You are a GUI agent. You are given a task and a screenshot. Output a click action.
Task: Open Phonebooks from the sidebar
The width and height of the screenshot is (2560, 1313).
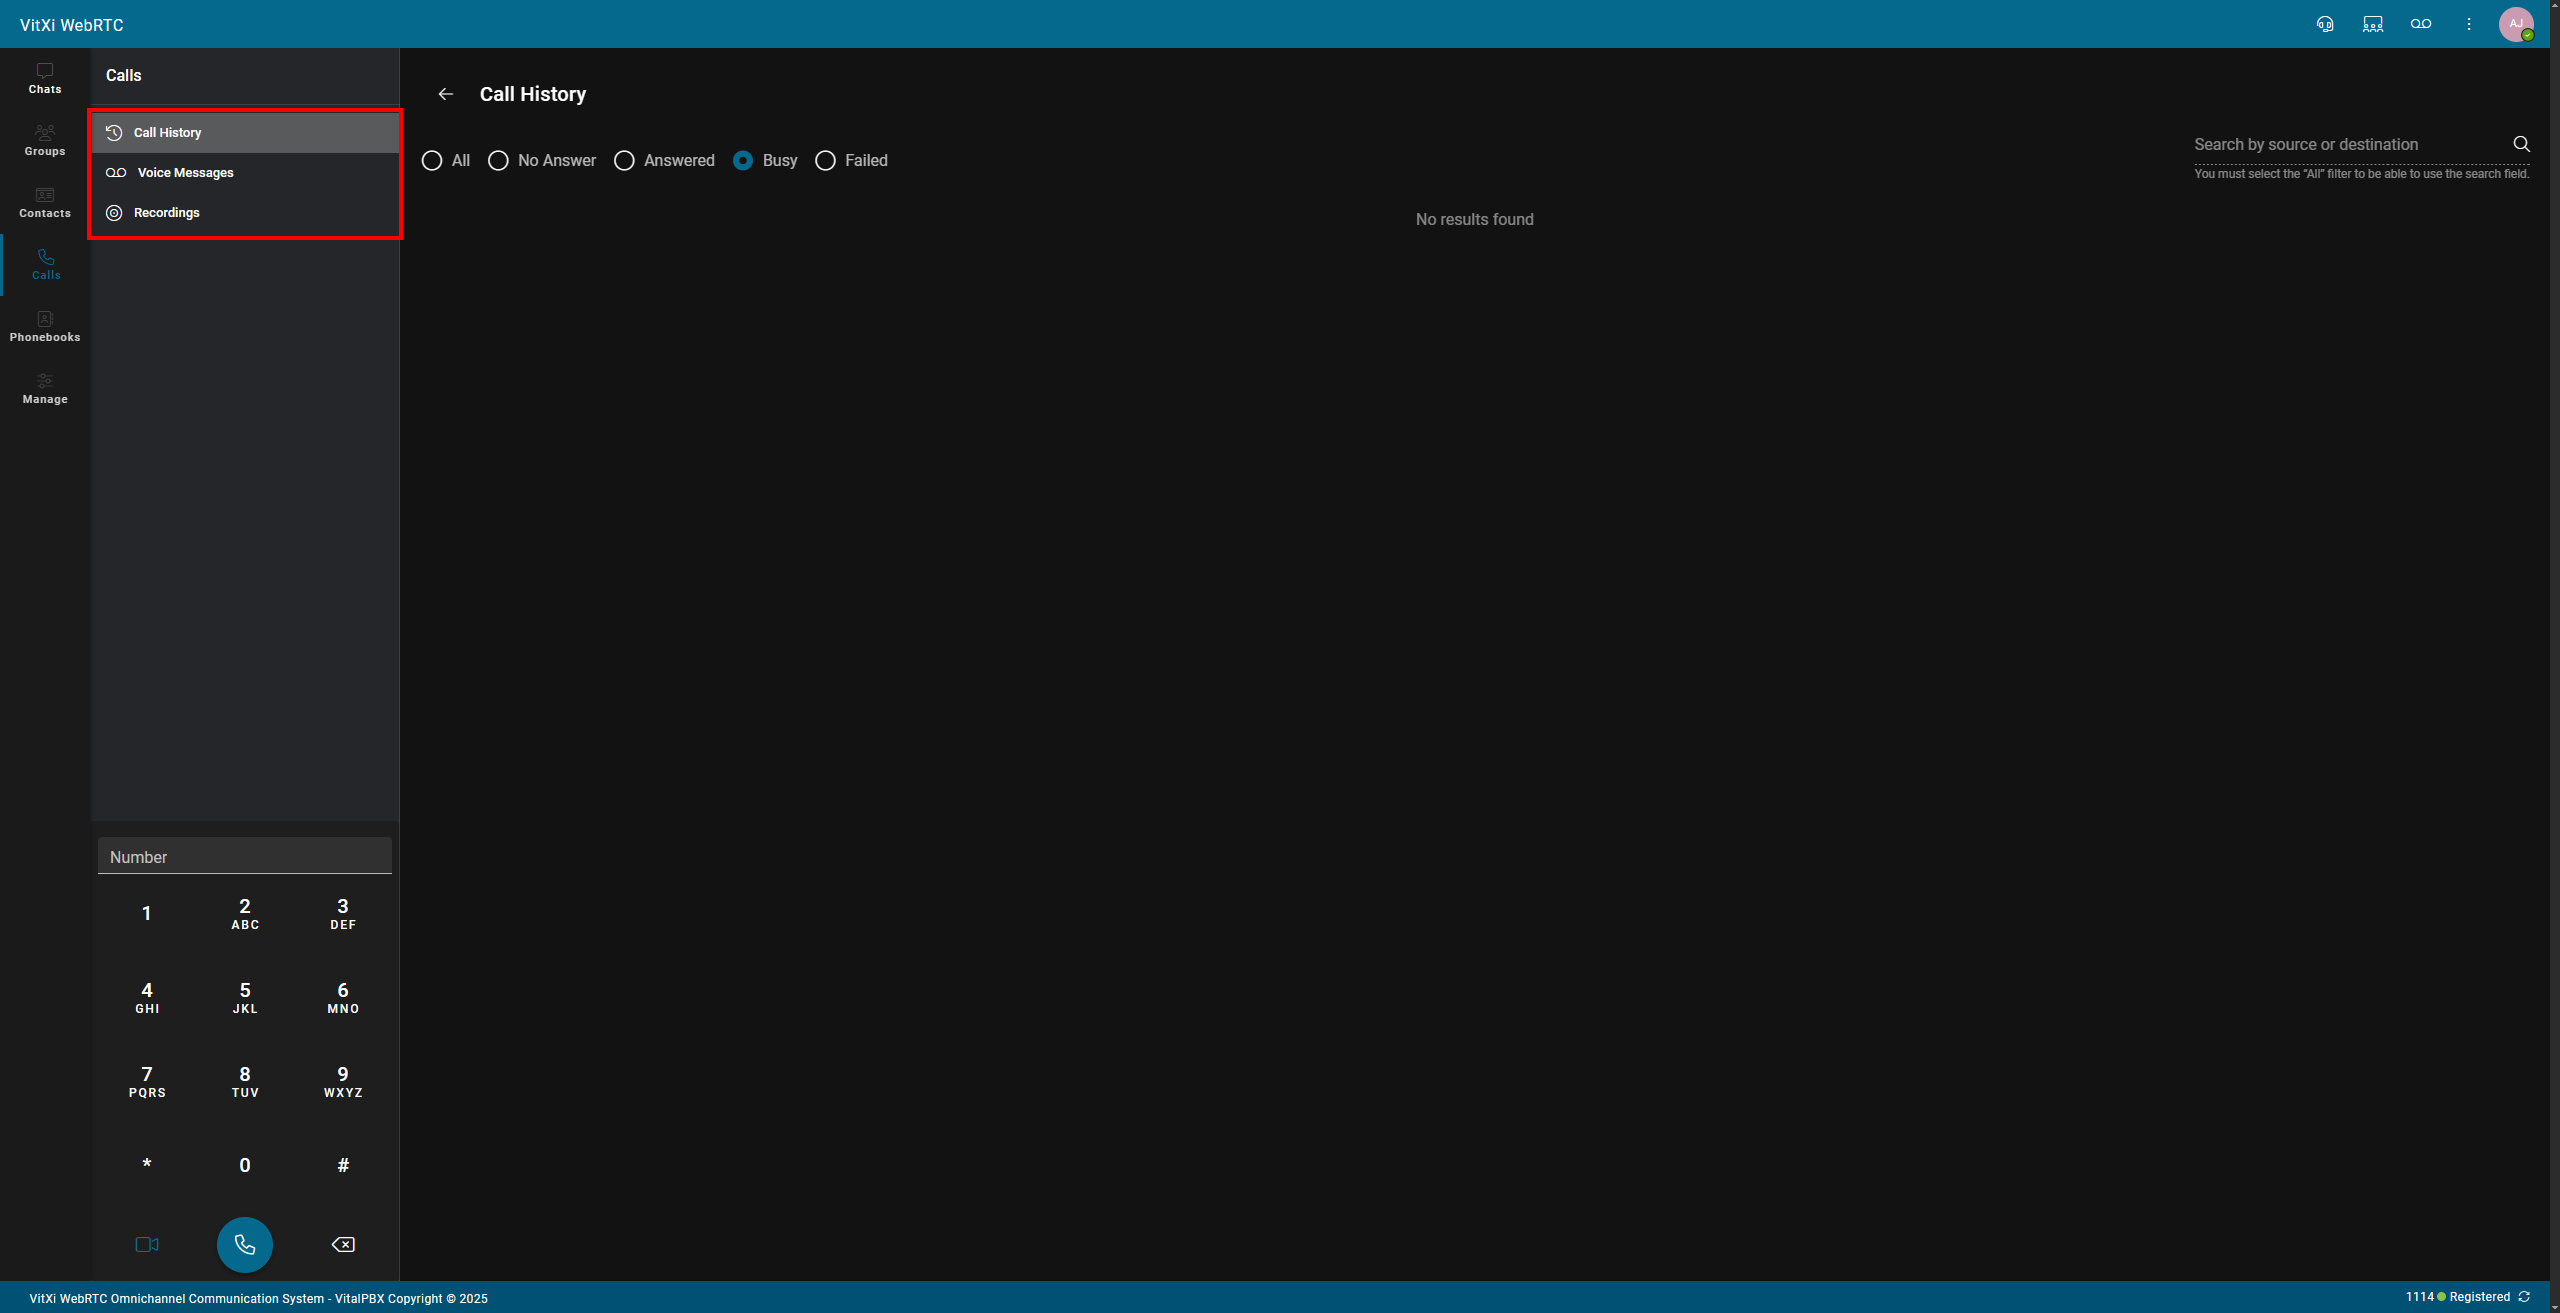point(45,326)
